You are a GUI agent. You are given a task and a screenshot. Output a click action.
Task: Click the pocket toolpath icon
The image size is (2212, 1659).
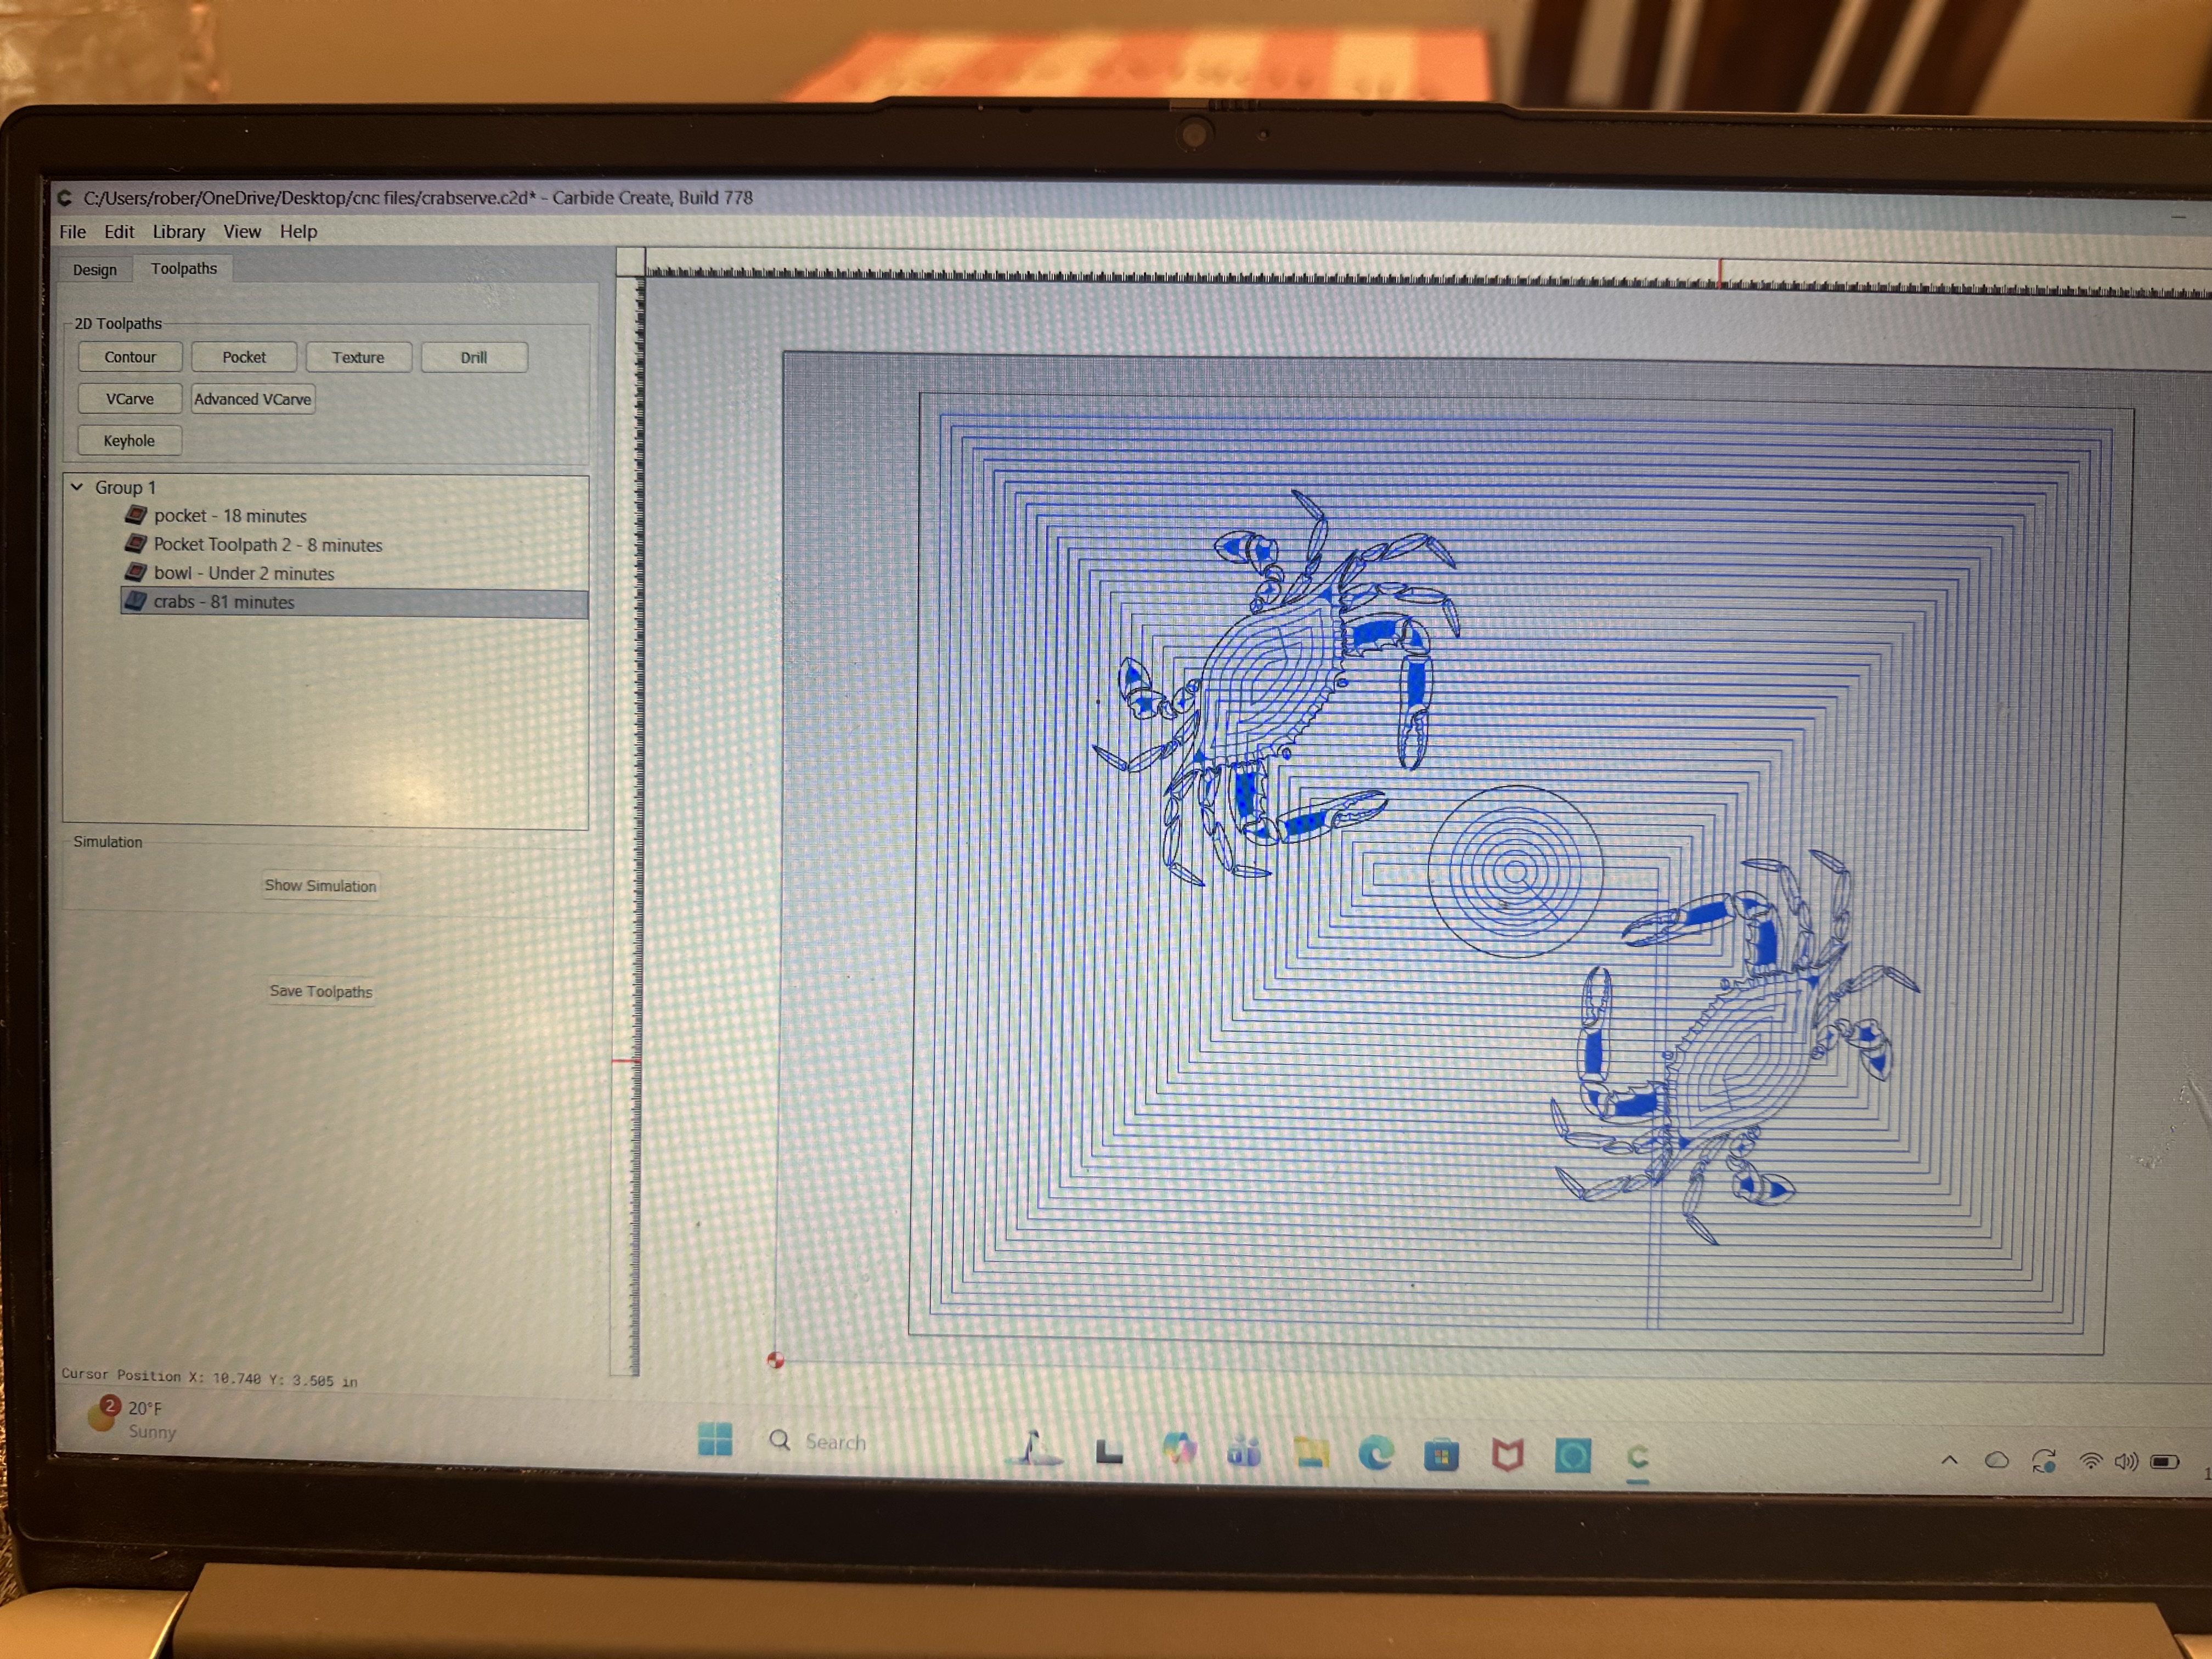tap(136, 515)
